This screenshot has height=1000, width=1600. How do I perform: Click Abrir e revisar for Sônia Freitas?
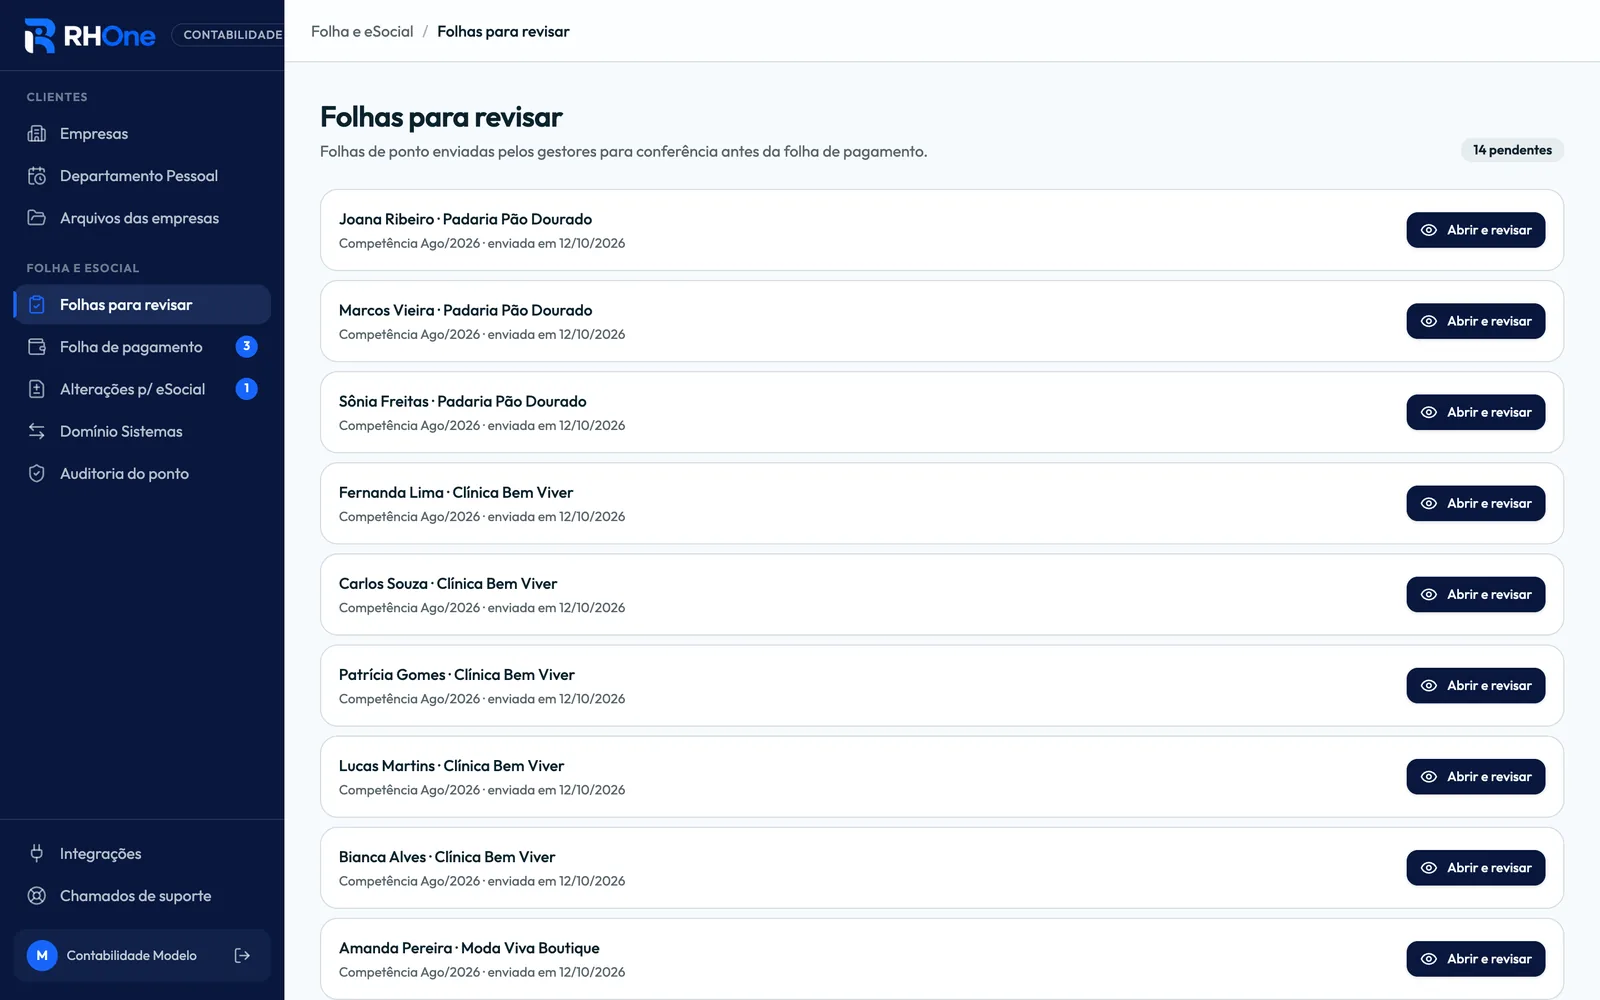1476,412
